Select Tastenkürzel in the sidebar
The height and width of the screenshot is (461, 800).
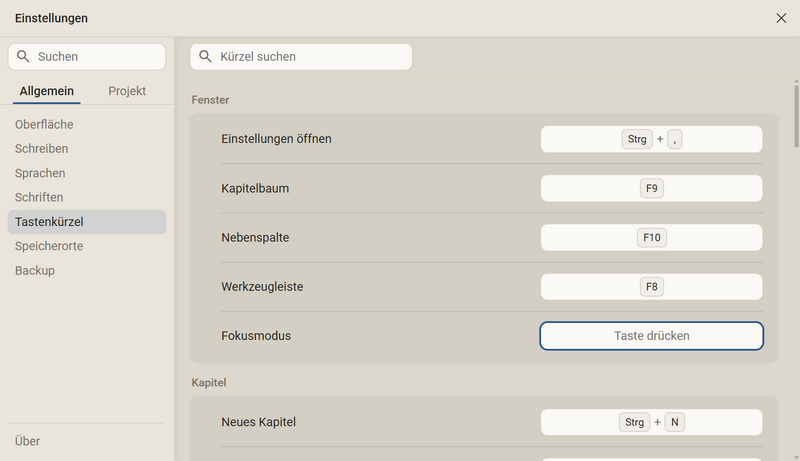tap(87, 222)
